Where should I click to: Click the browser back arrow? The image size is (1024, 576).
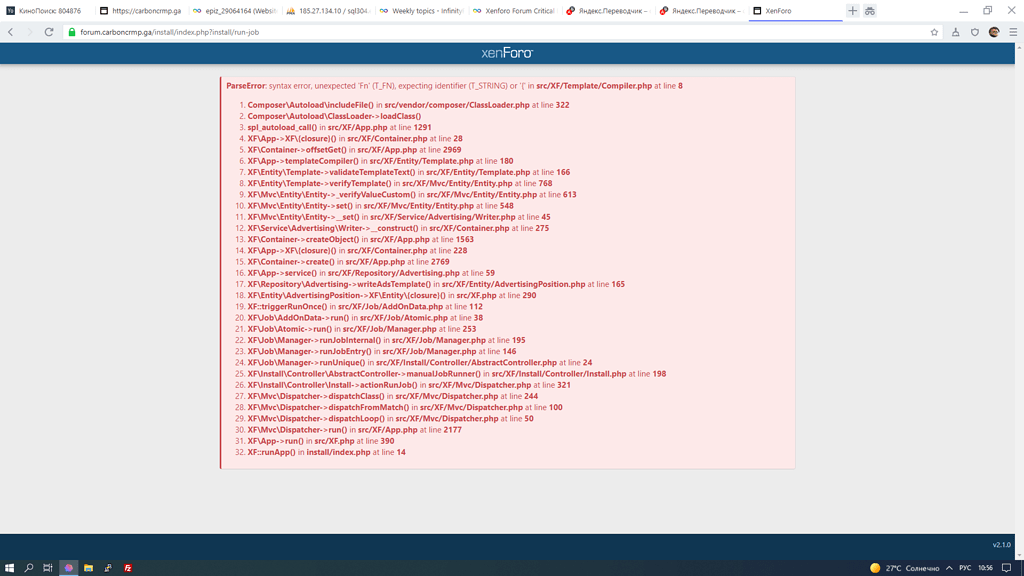tap(11, 32)
